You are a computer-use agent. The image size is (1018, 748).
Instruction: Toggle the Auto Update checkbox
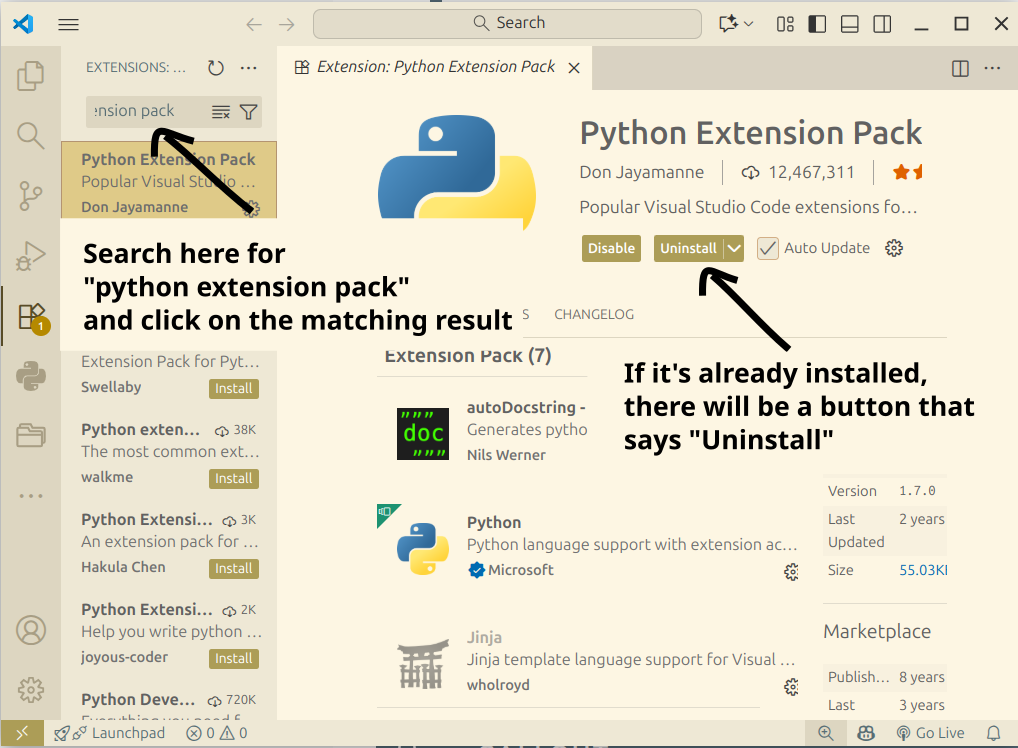[767, 248]
